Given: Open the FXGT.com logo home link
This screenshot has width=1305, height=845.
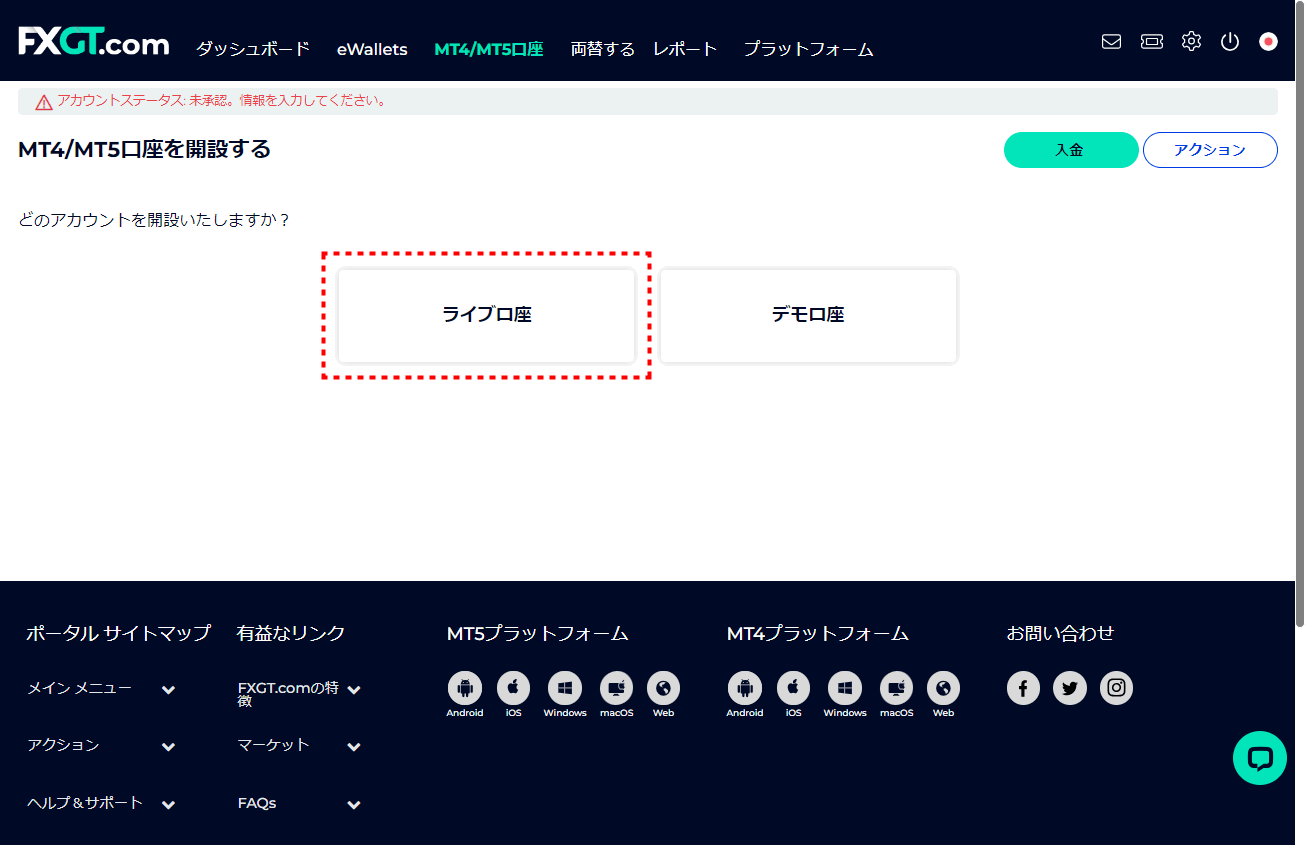Looking at the screenshot, I should [x=94, y=42].
